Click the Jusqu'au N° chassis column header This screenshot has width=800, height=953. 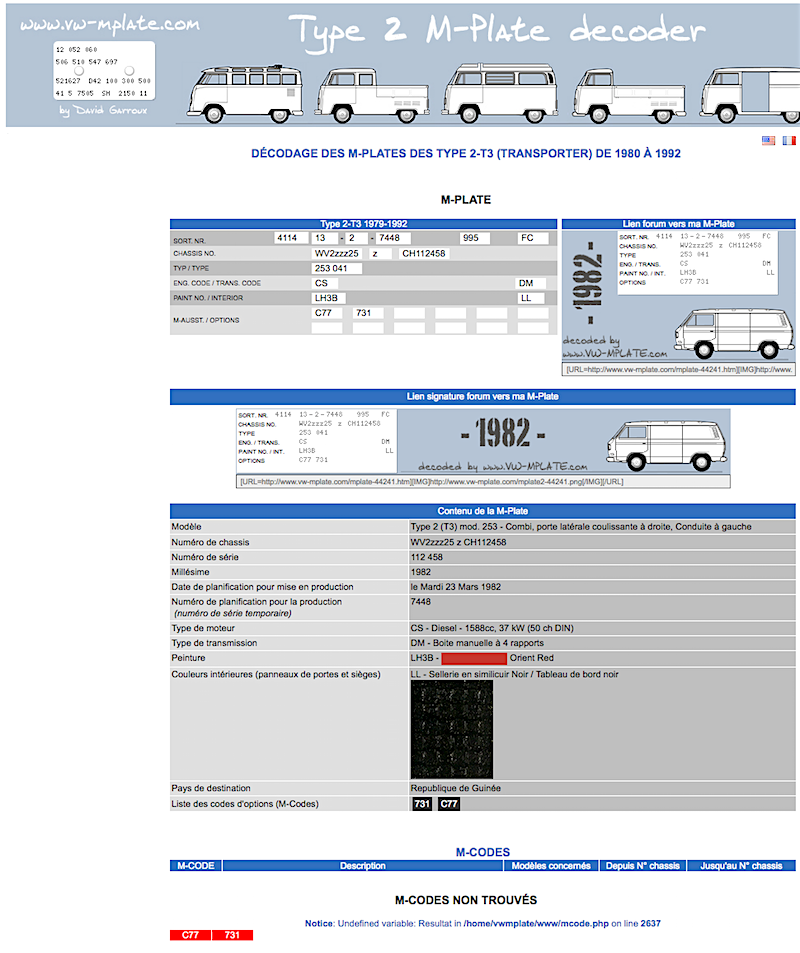[741, 866]
